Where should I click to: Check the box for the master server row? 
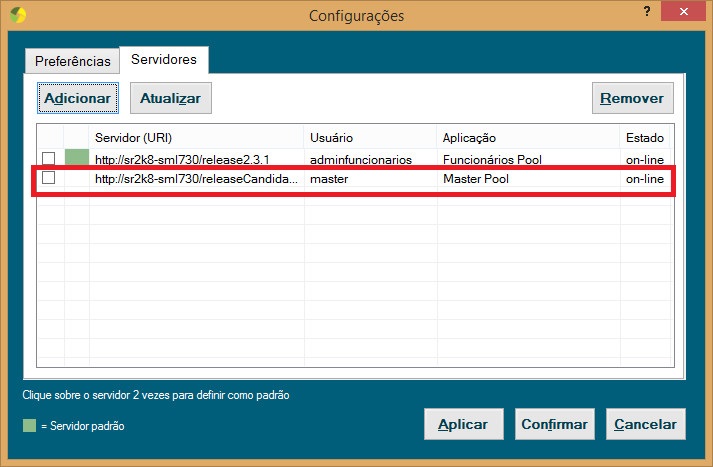coord(49,177)
